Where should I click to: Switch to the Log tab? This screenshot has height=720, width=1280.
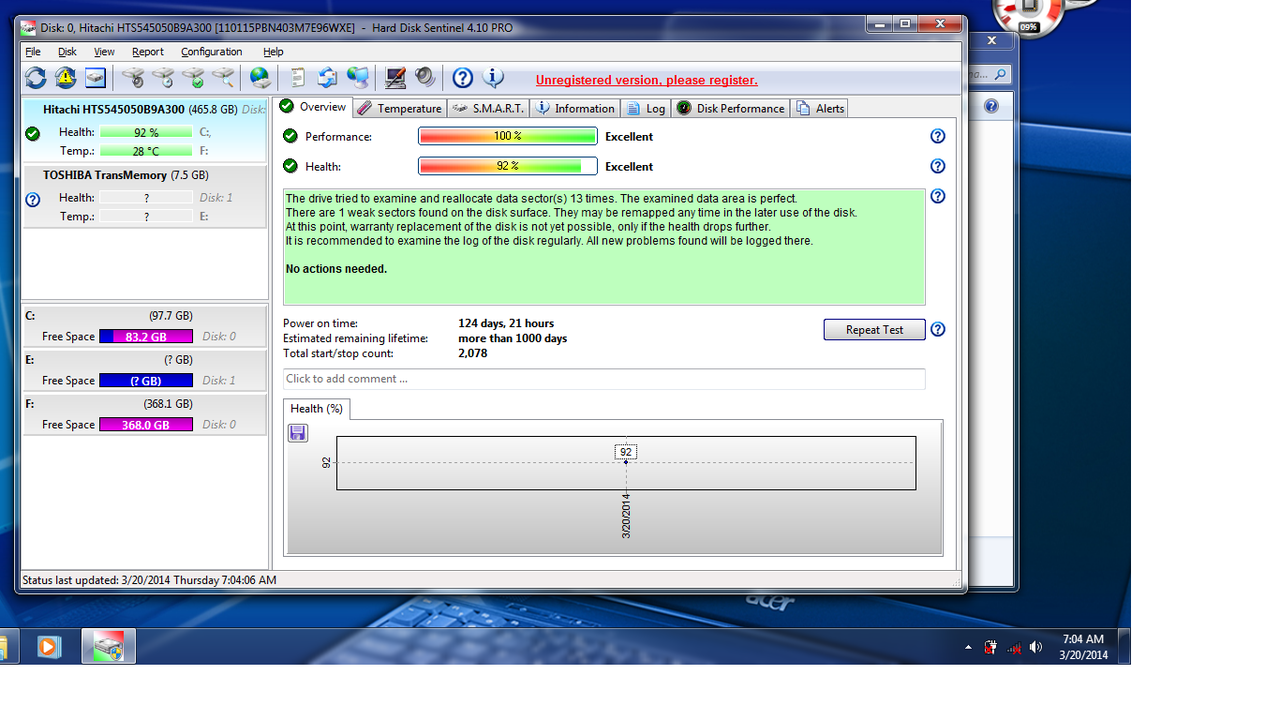point(646,108)
